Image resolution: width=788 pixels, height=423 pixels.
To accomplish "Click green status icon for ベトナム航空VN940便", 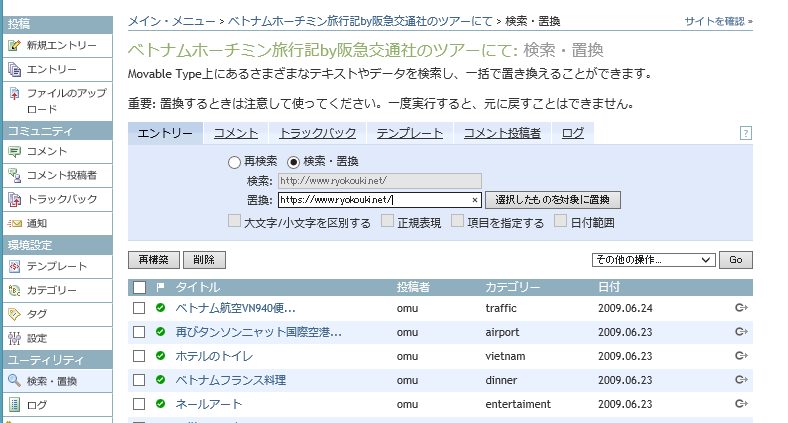I will [160, 308].
